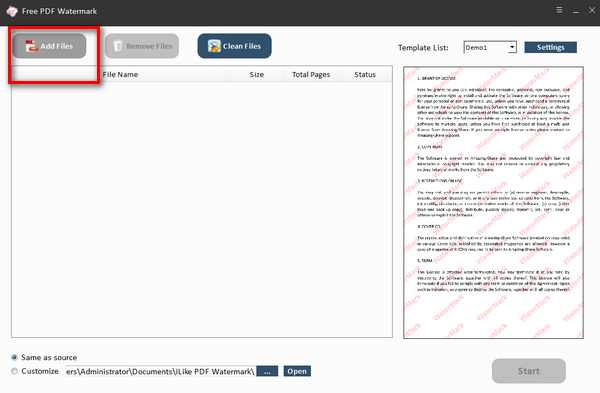Select the Customize output option
Image resolution: width=600 pixels, height=393 pixels.
(x=15, y=371)
